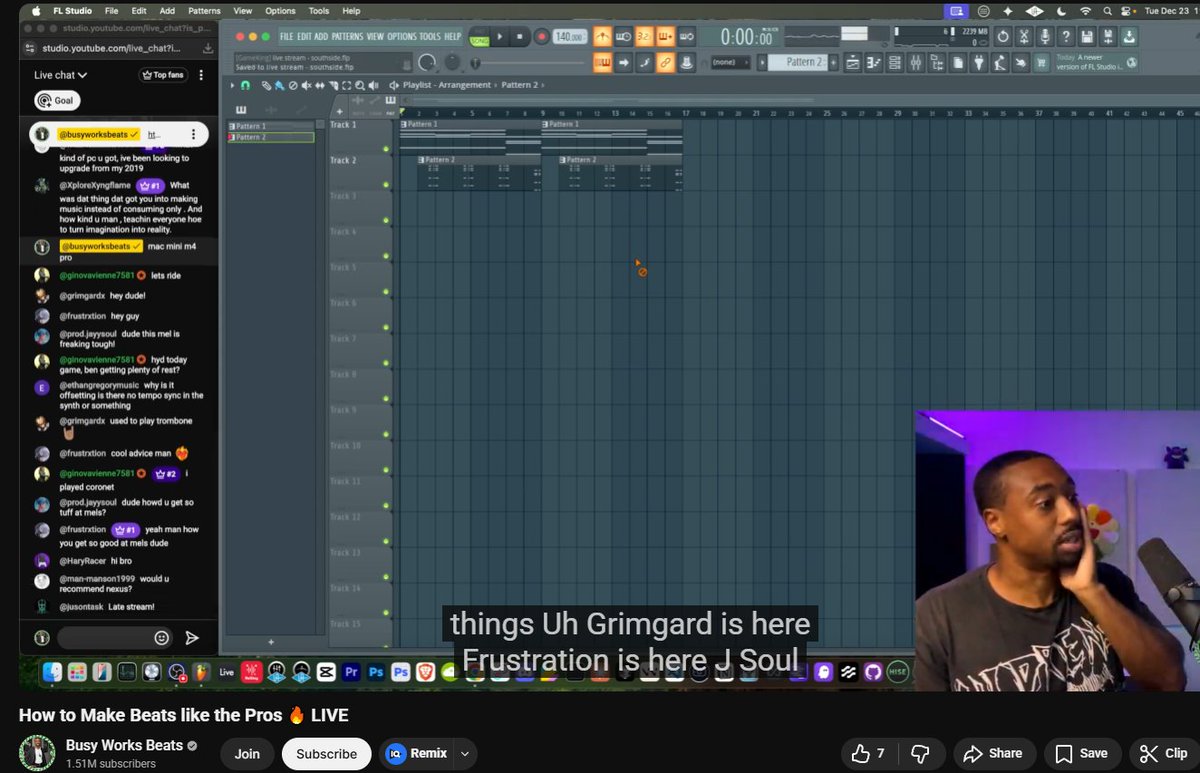Open Finder from the macOS dock
The image size is (1200, 773).
coord(52,672)
